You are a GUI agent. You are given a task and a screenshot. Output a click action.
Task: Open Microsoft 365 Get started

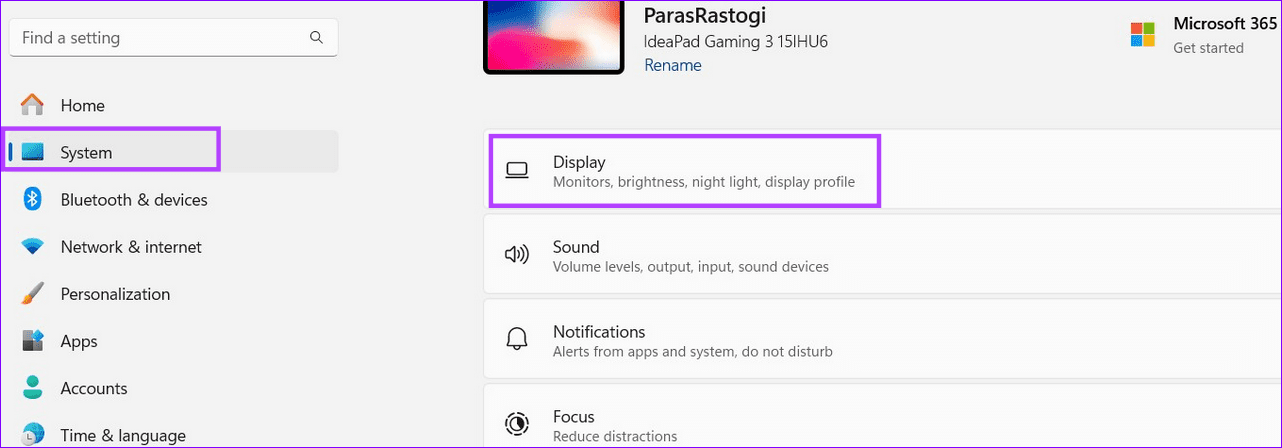click(1209, 48)
